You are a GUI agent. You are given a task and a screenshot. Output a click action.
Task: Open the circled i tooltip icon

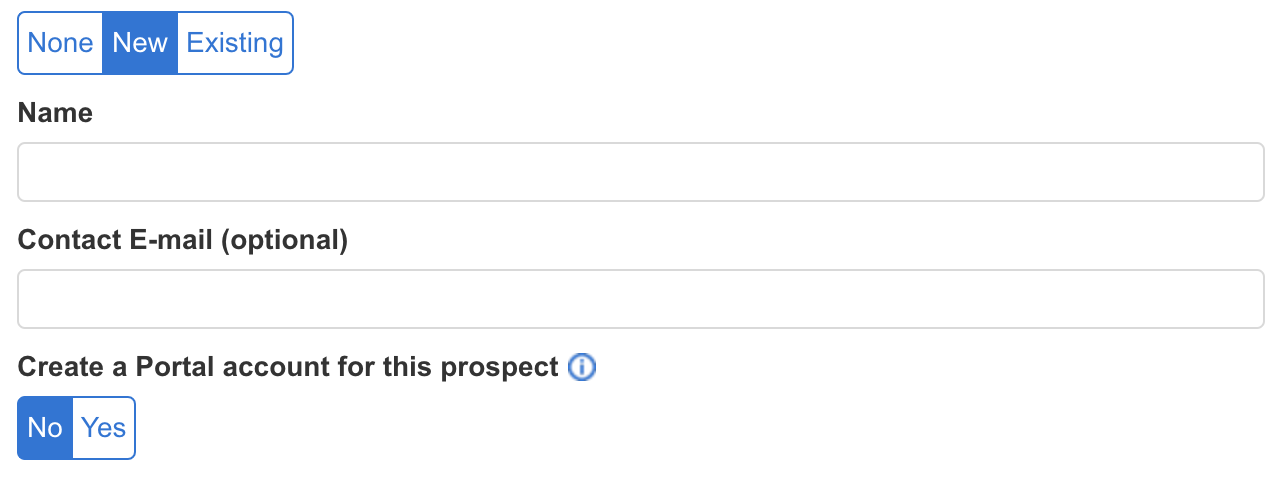point(581,368)
